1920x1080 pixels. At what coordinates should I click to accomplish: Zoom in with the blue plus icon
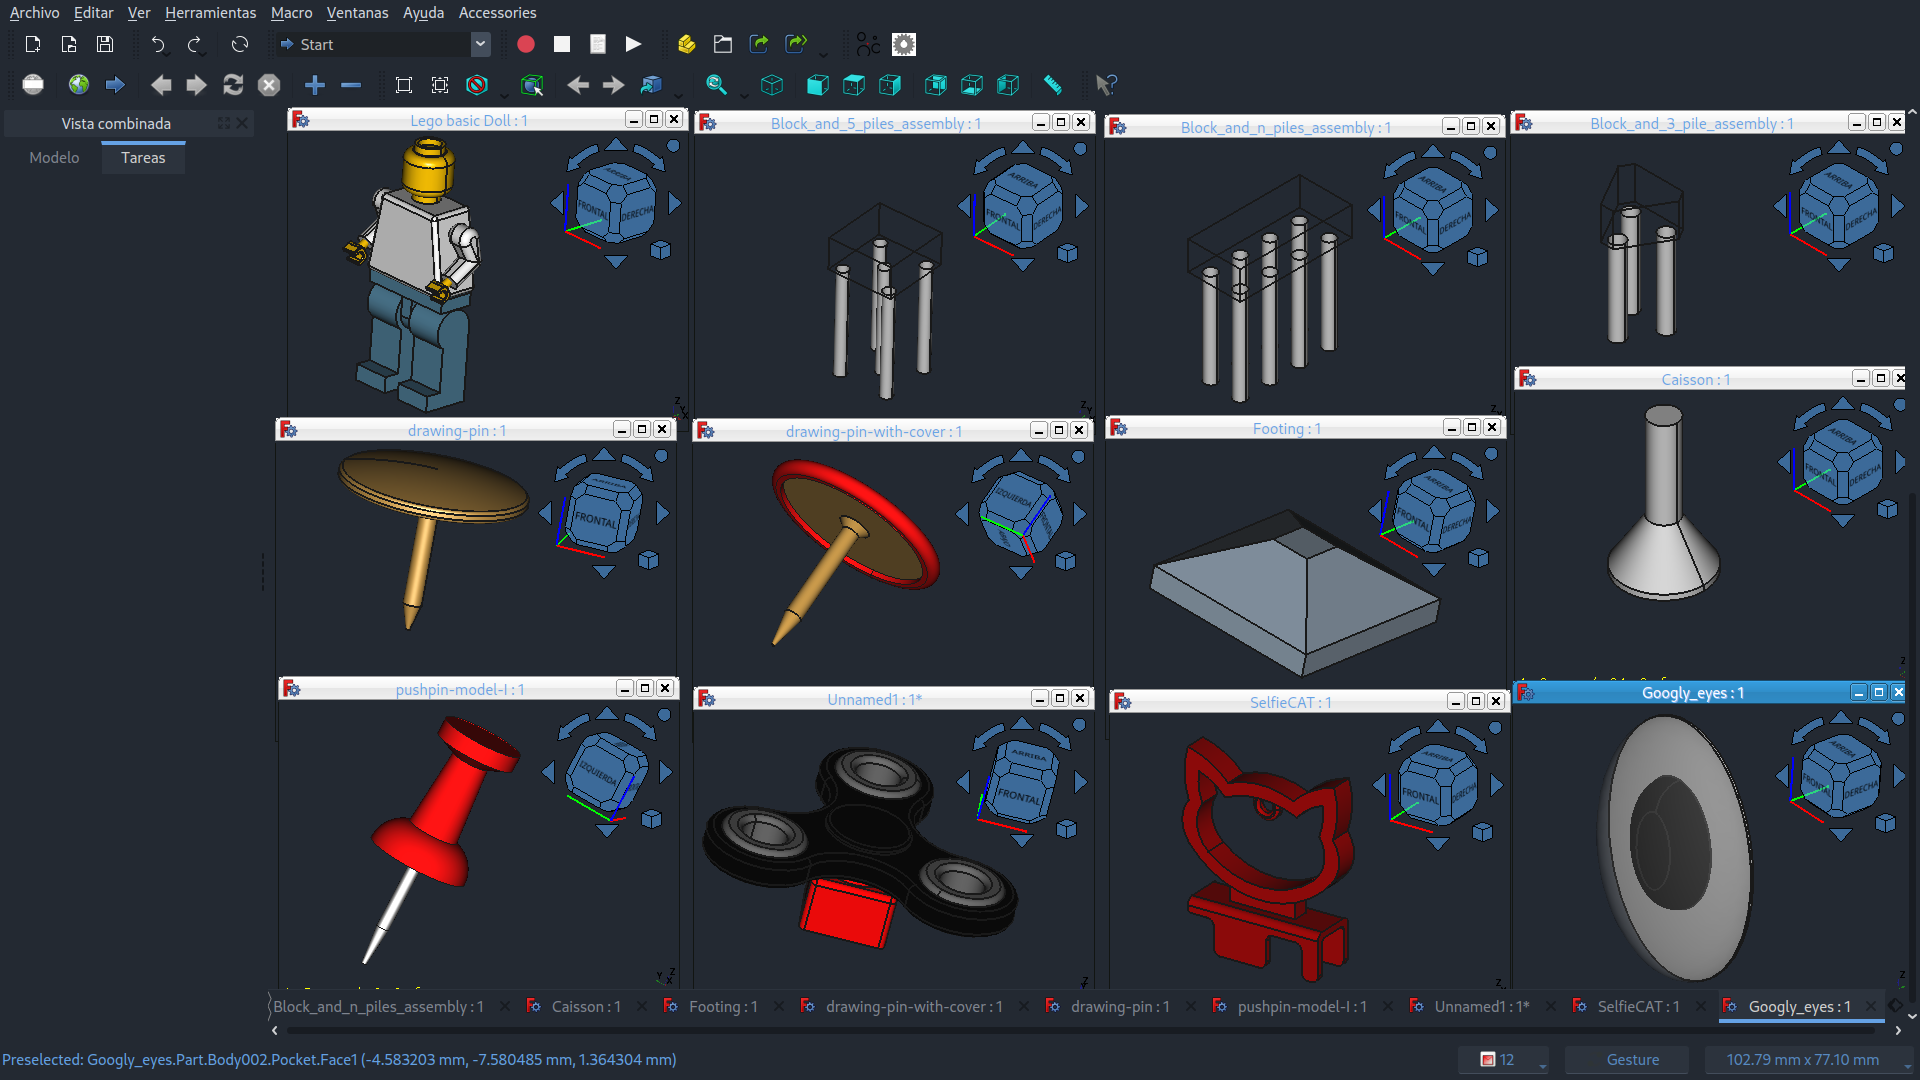tap(315, 85)
